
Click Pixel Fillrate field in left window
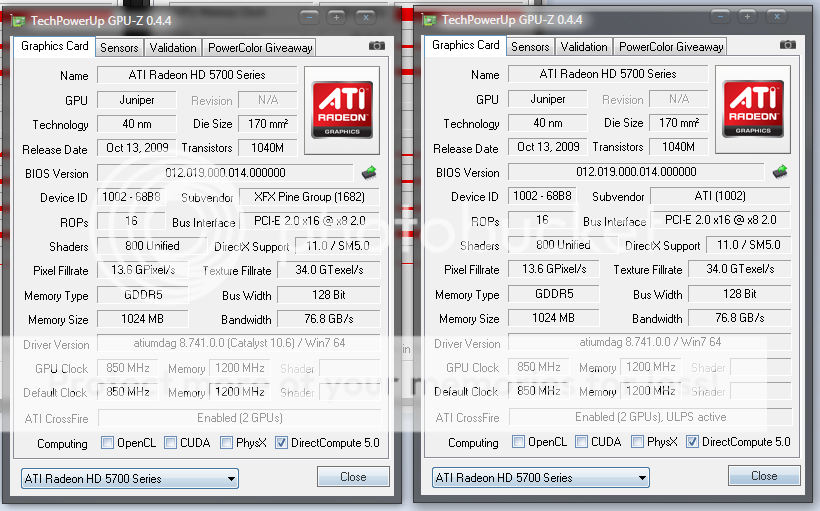142,270
